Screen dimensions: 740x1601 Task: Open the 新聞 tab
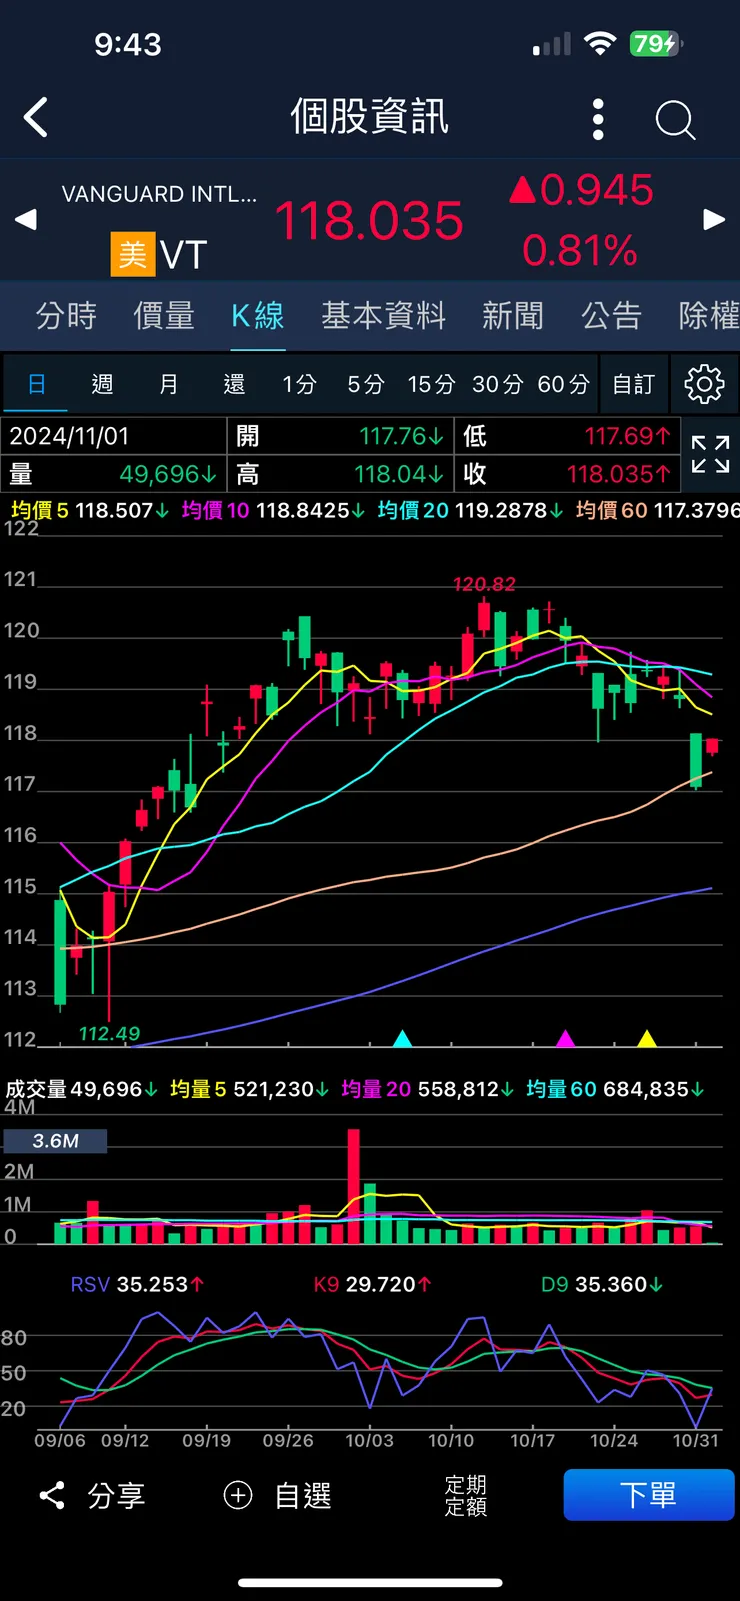pos(513,316)
